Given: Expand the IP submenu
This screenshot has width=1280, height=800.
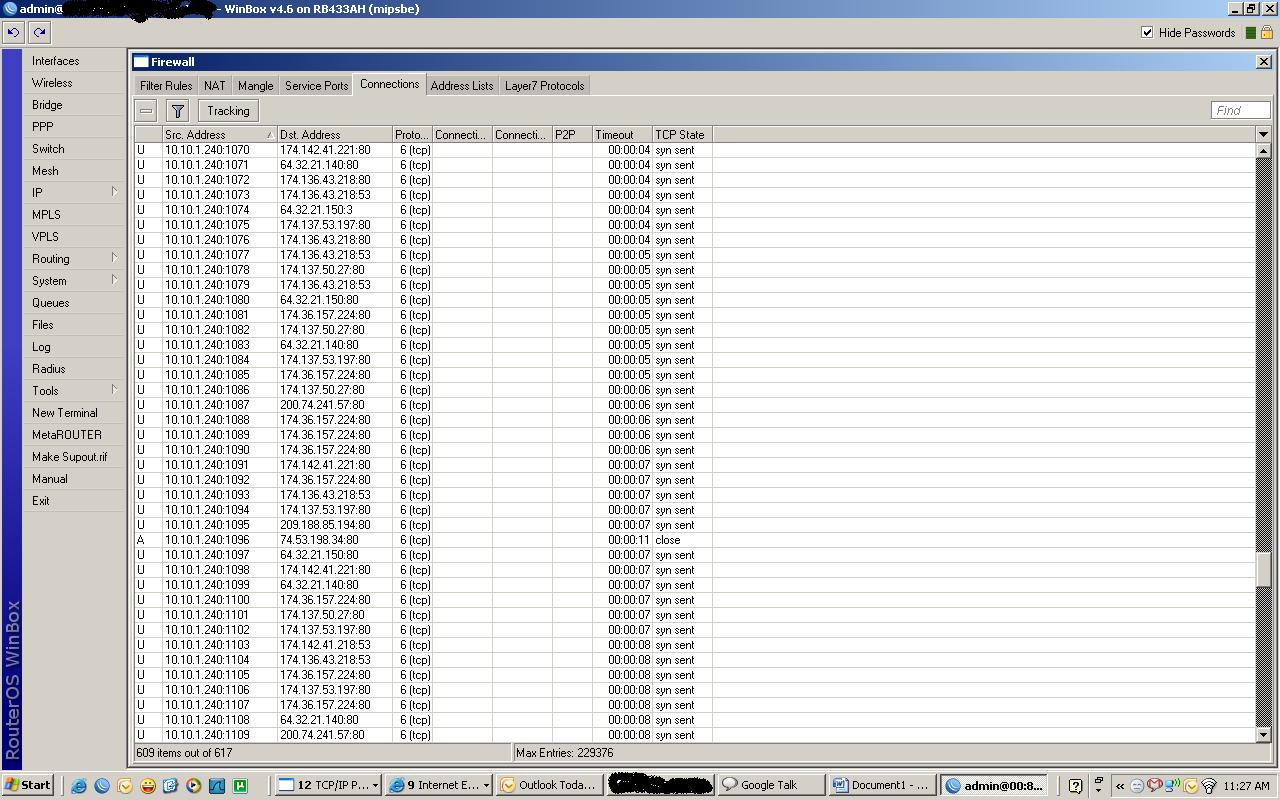Looking at the screenshot, I should click(x=114, y=192).
